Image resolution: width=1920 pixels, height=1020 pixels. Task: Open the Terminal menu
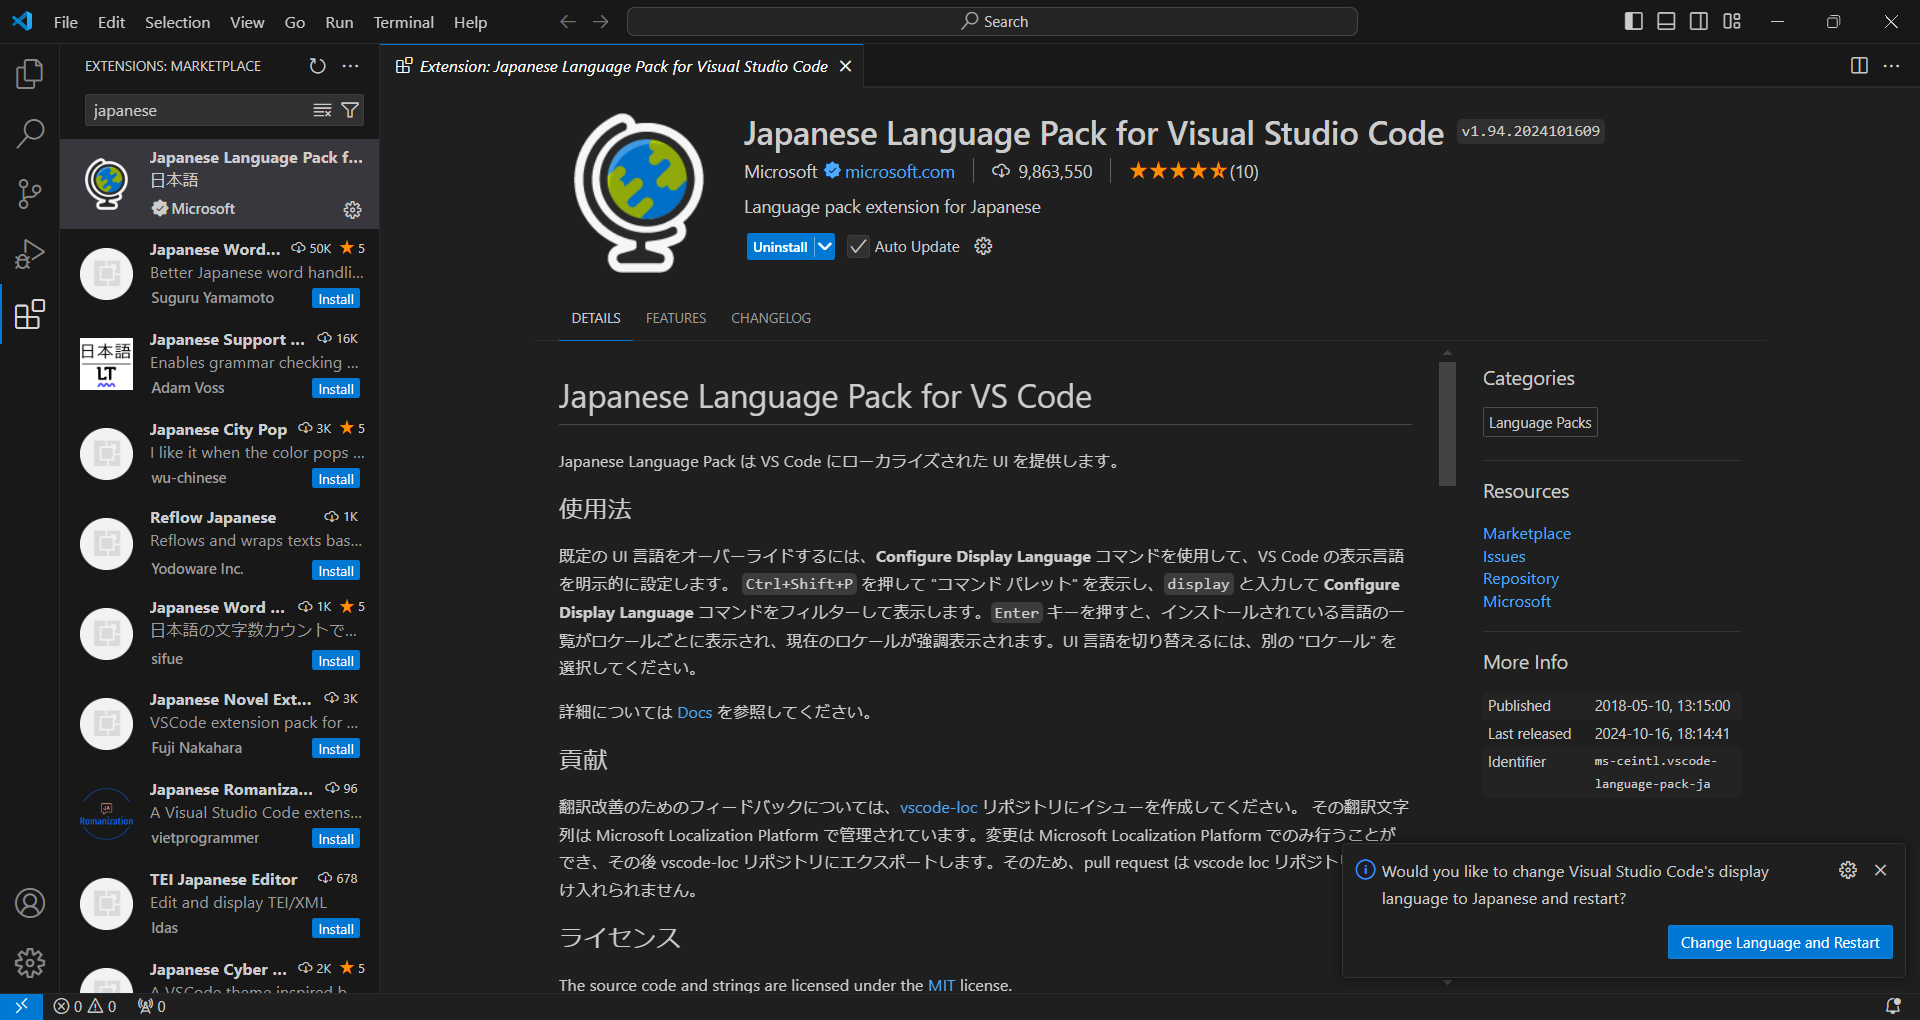[x=403, y=22]
